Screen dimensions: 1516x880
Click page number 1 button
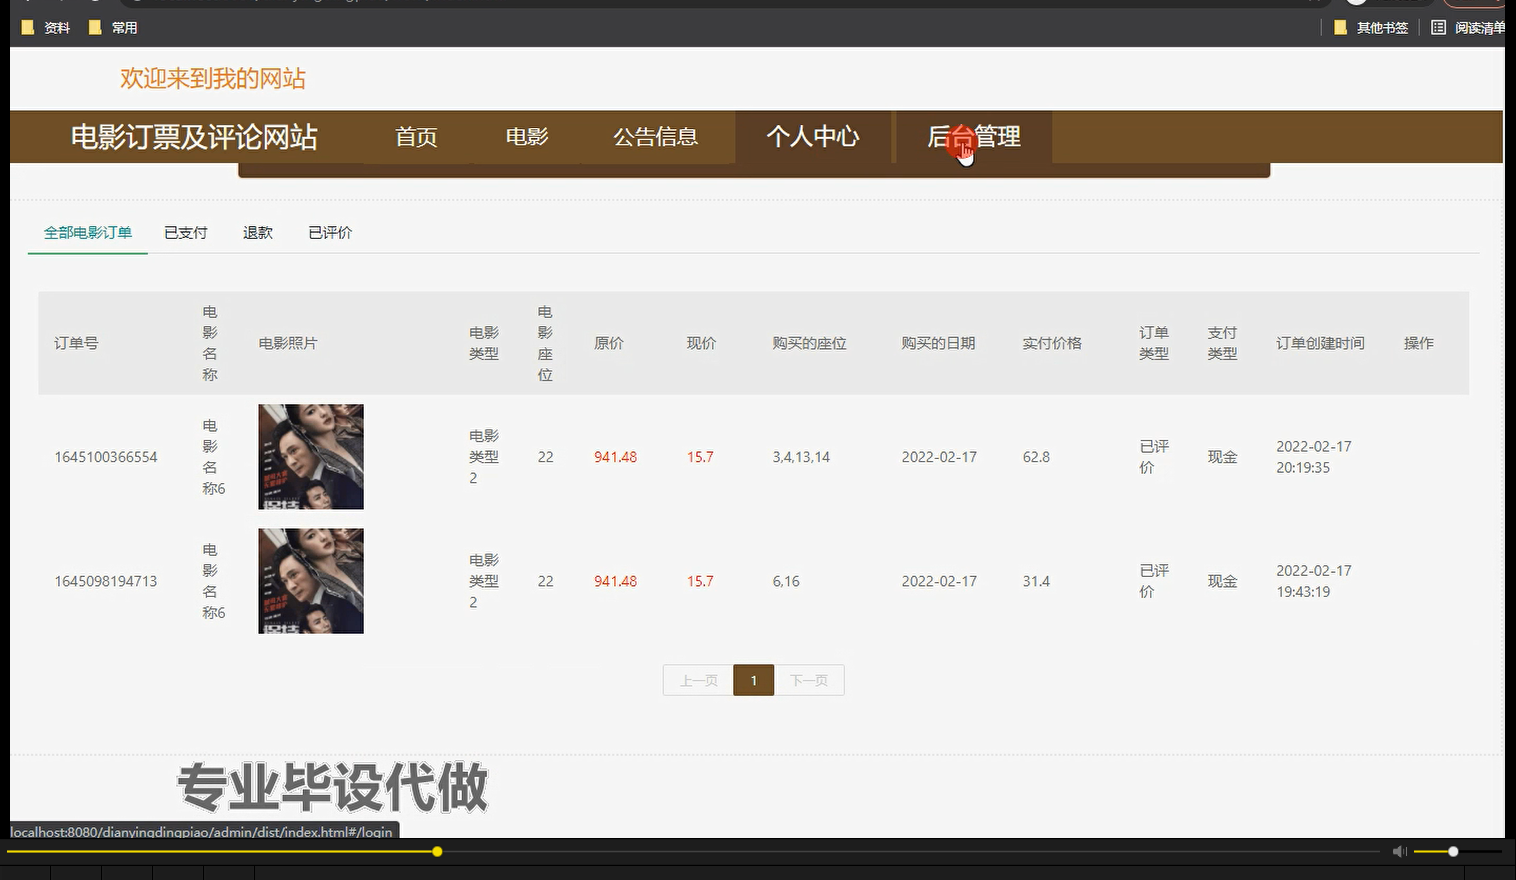[x=754, y=680]
